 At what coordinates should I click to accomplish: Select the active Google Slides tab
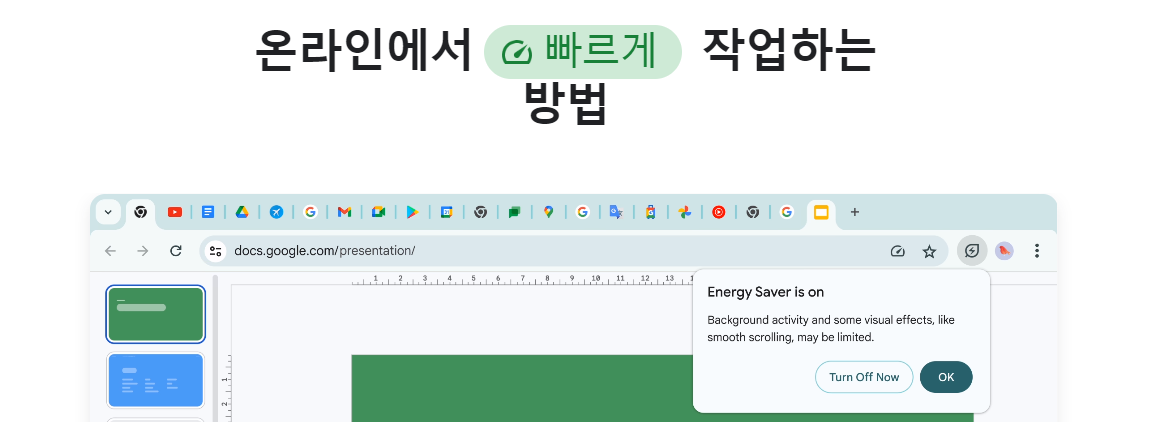click(821, 213)
